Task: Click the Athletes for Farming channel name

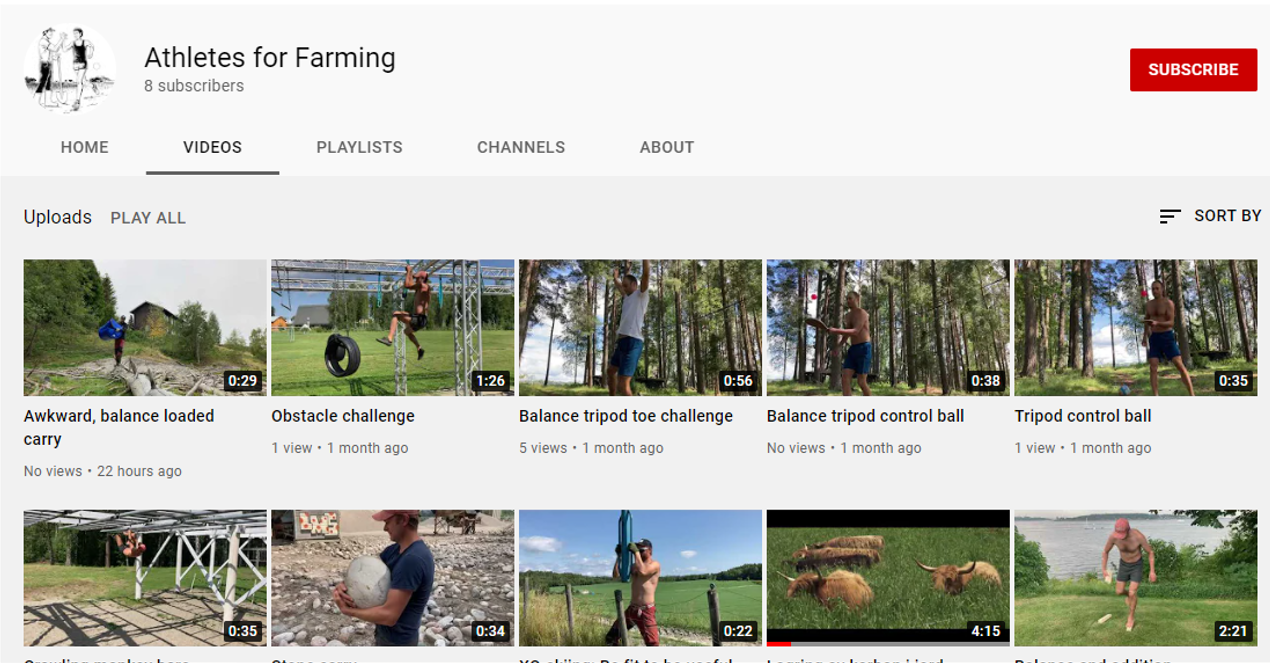Action: tap(270, 58)
